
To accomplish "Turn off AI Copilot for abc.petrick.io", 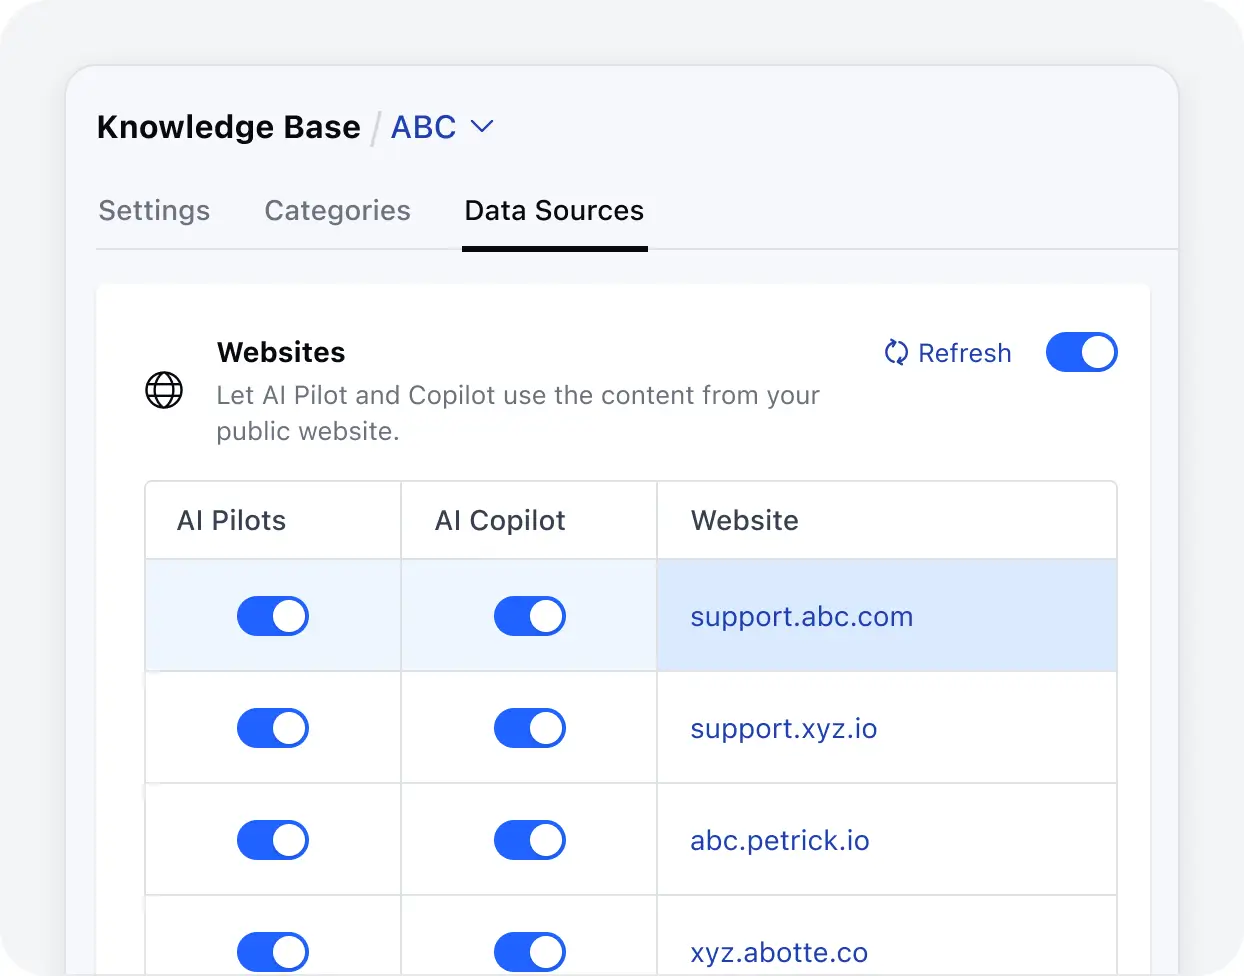I will [x=530, y=840].
